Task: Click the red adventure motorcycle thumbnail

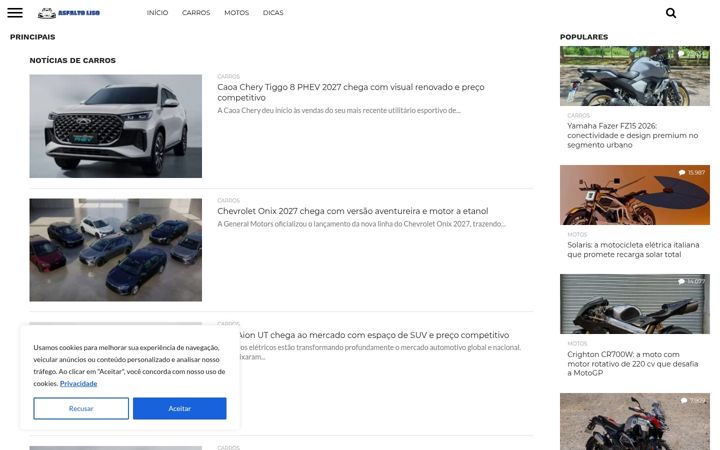Action: click(635, 422)
